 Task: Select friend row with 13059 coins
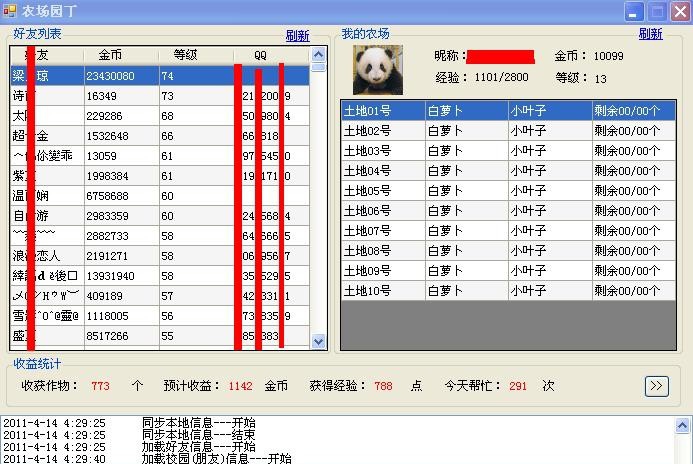pos(160,156)
